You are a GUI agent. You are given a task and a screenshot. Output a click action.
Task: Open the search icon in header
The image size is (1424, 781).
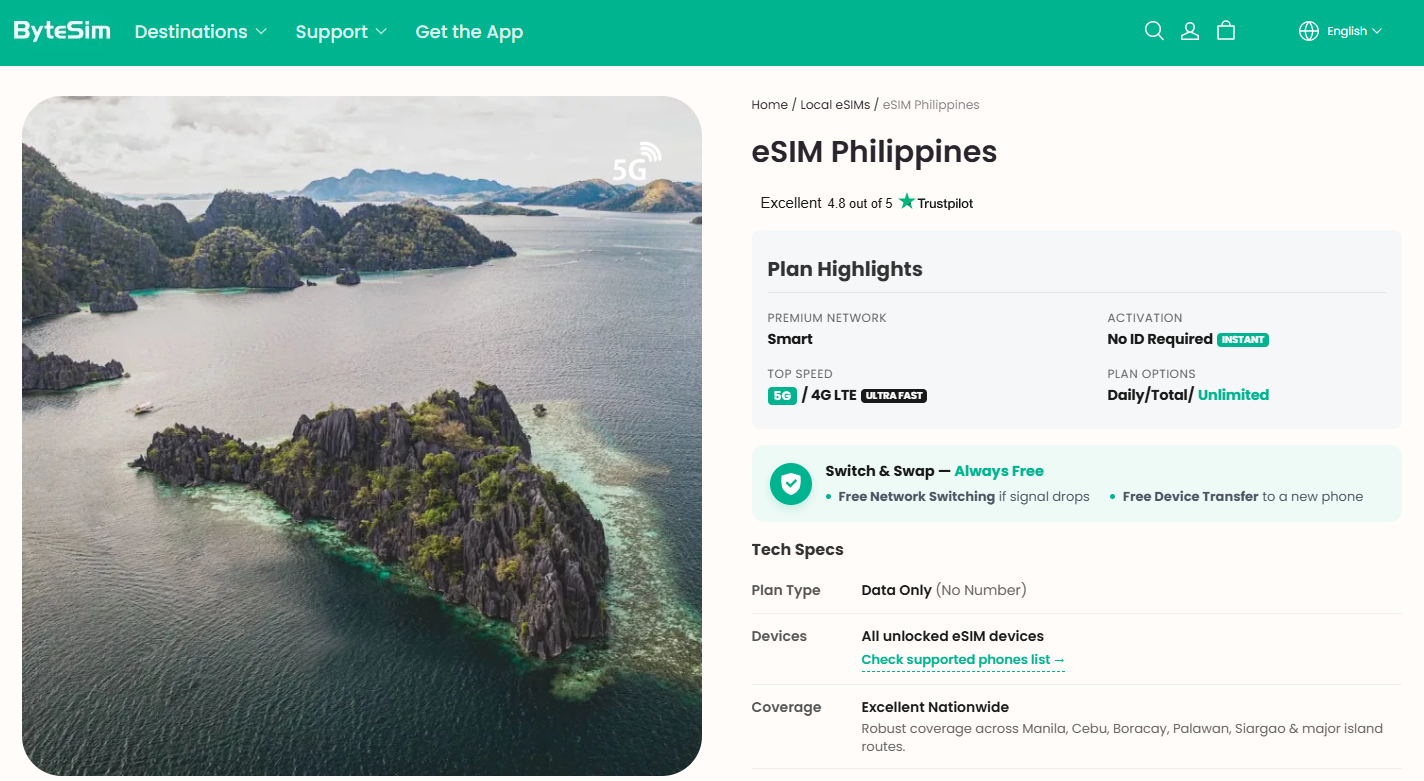pyautogui.click(x=1154, y=31)
